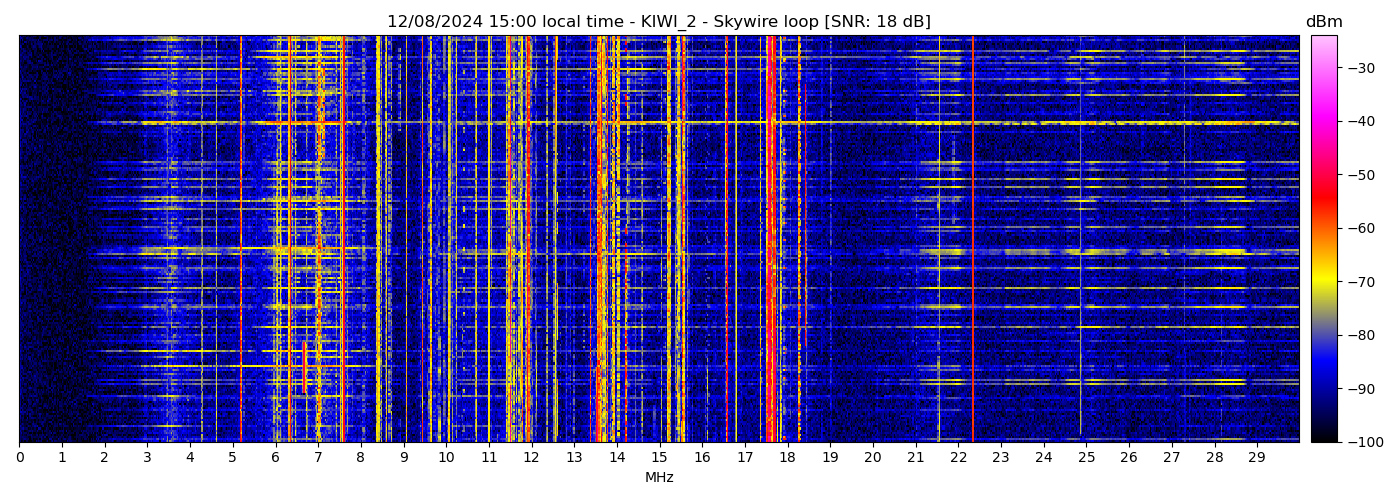Click the -30 colorbar tick label
Viewport: 1400px width, 500px height.
point(1359,68)
